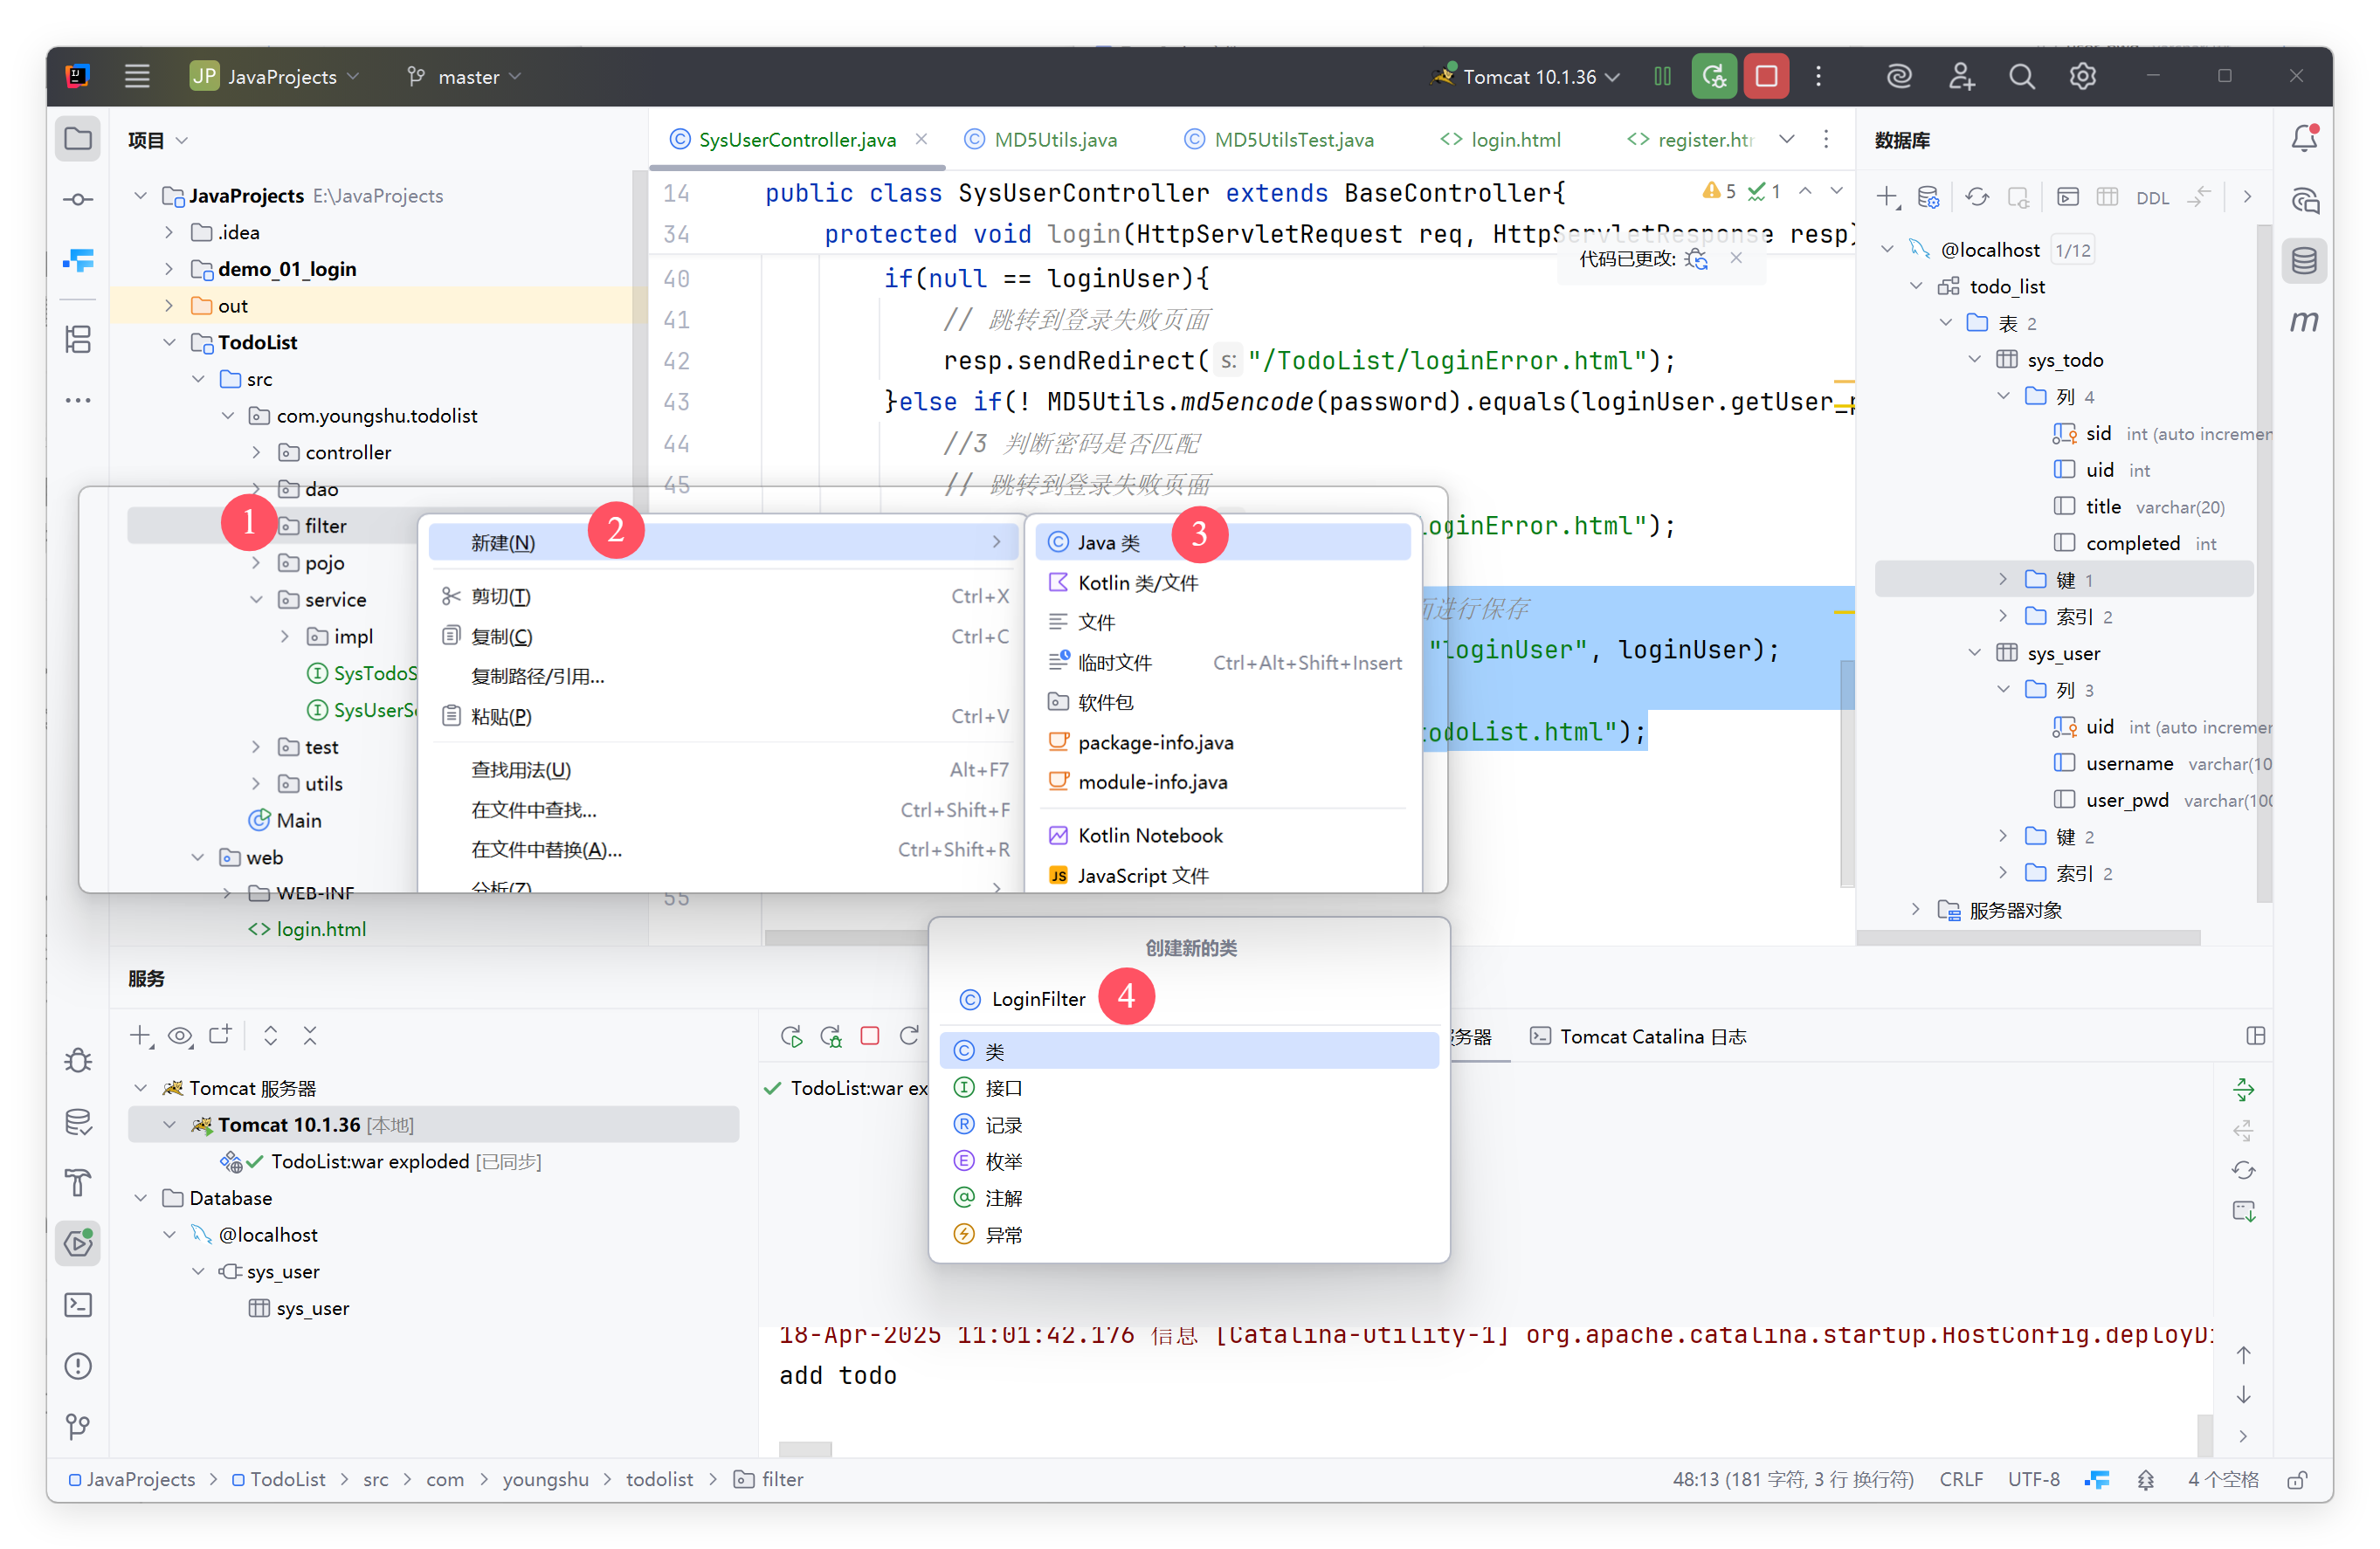Select 软件包 in the new submenu
Viewport: 2380px width, 1549px height.
pos(1223,702)
